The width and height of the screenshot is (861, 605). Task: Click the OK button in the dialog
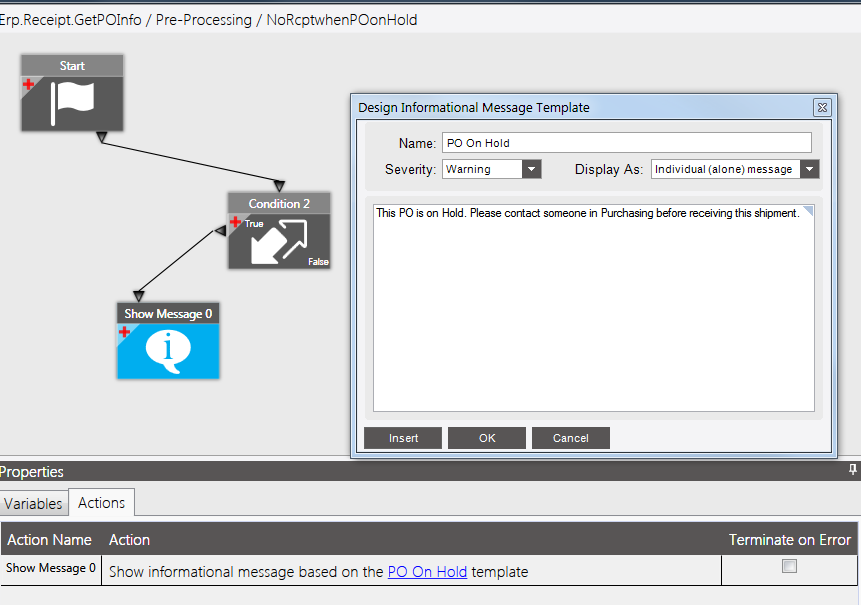pyautogui.click(x=487, y=438)
